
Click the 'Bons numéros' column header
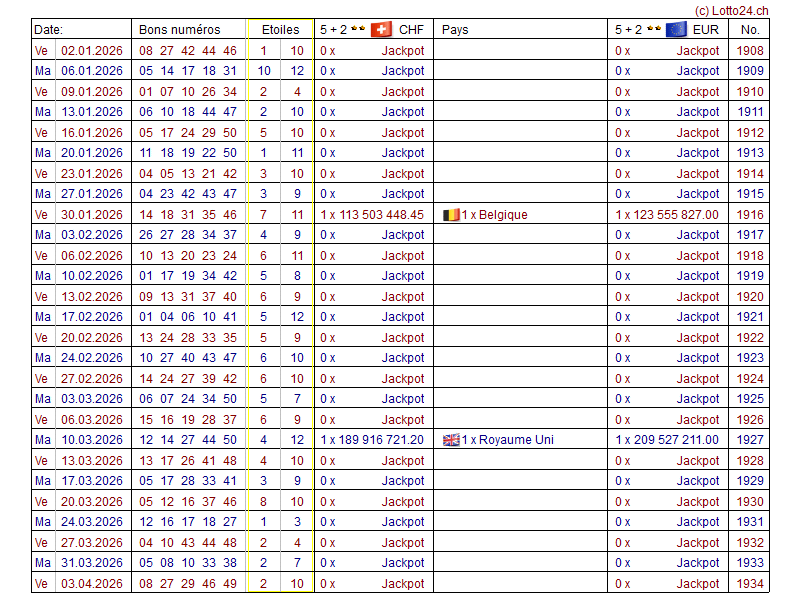click(x=179, y=30)
